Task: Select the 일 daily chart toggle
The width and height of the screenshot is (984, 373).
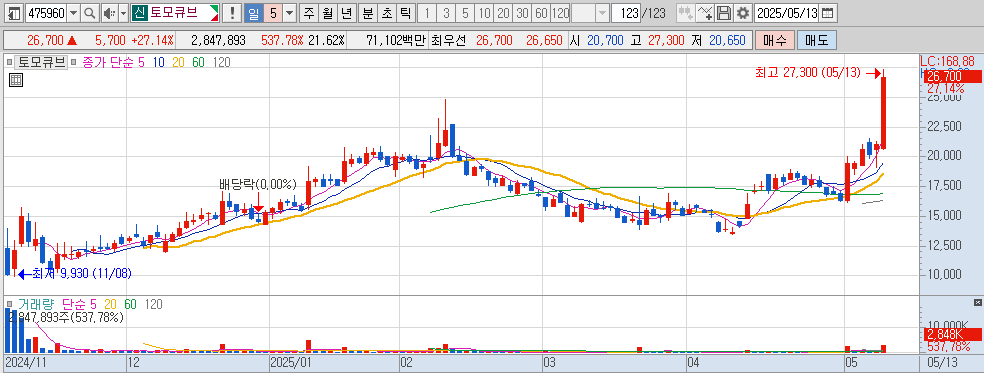Action: 253,13
